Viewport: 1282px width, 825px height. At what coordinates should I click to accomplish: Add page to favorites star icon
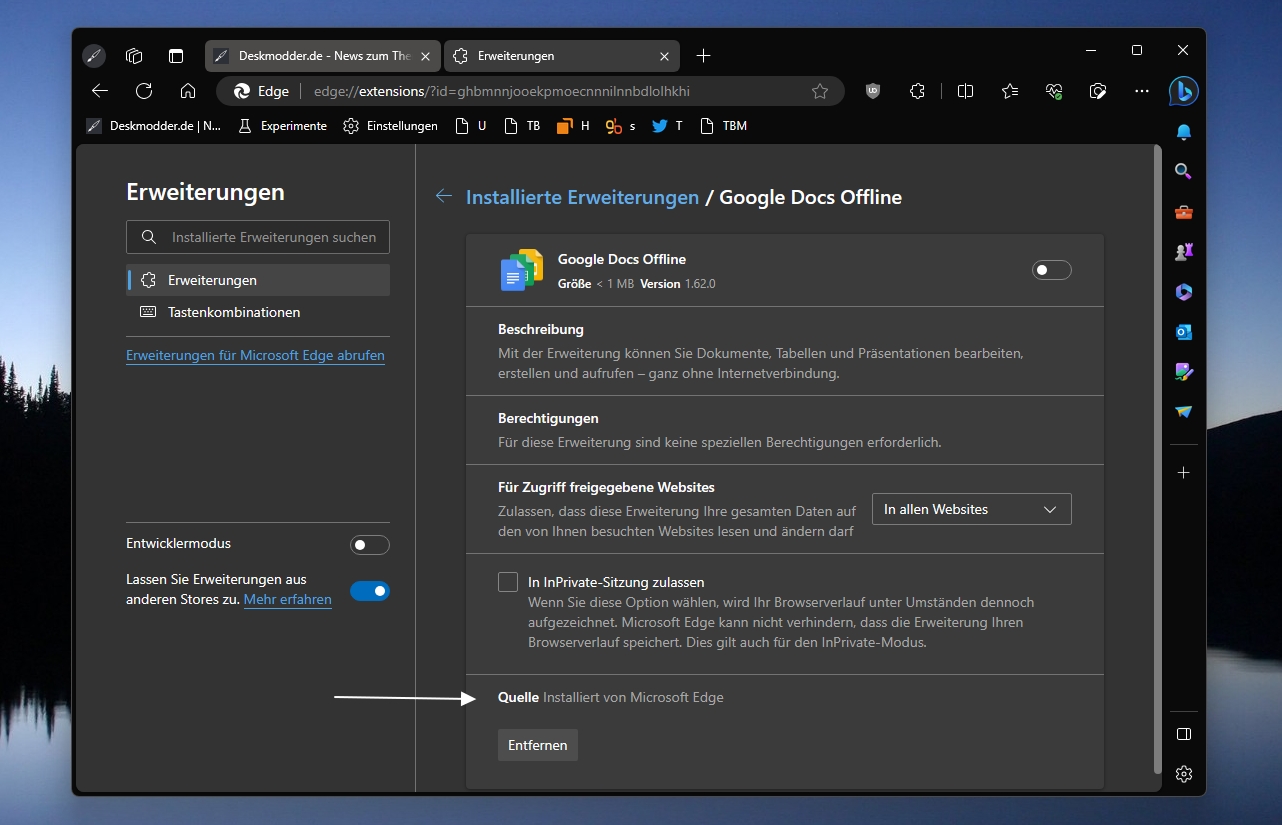pos(820,91)
